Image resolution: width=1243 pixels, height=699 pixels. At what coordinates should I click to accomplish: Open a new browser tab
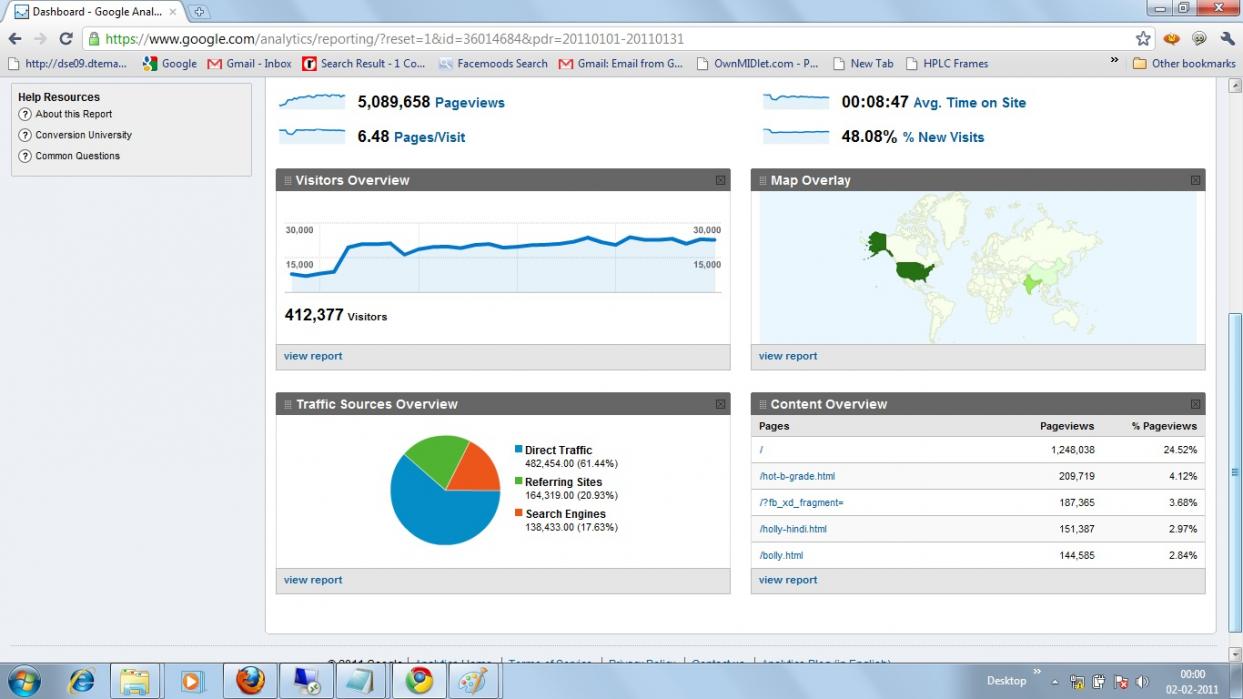pyautogui.click(x=199, y=12)
